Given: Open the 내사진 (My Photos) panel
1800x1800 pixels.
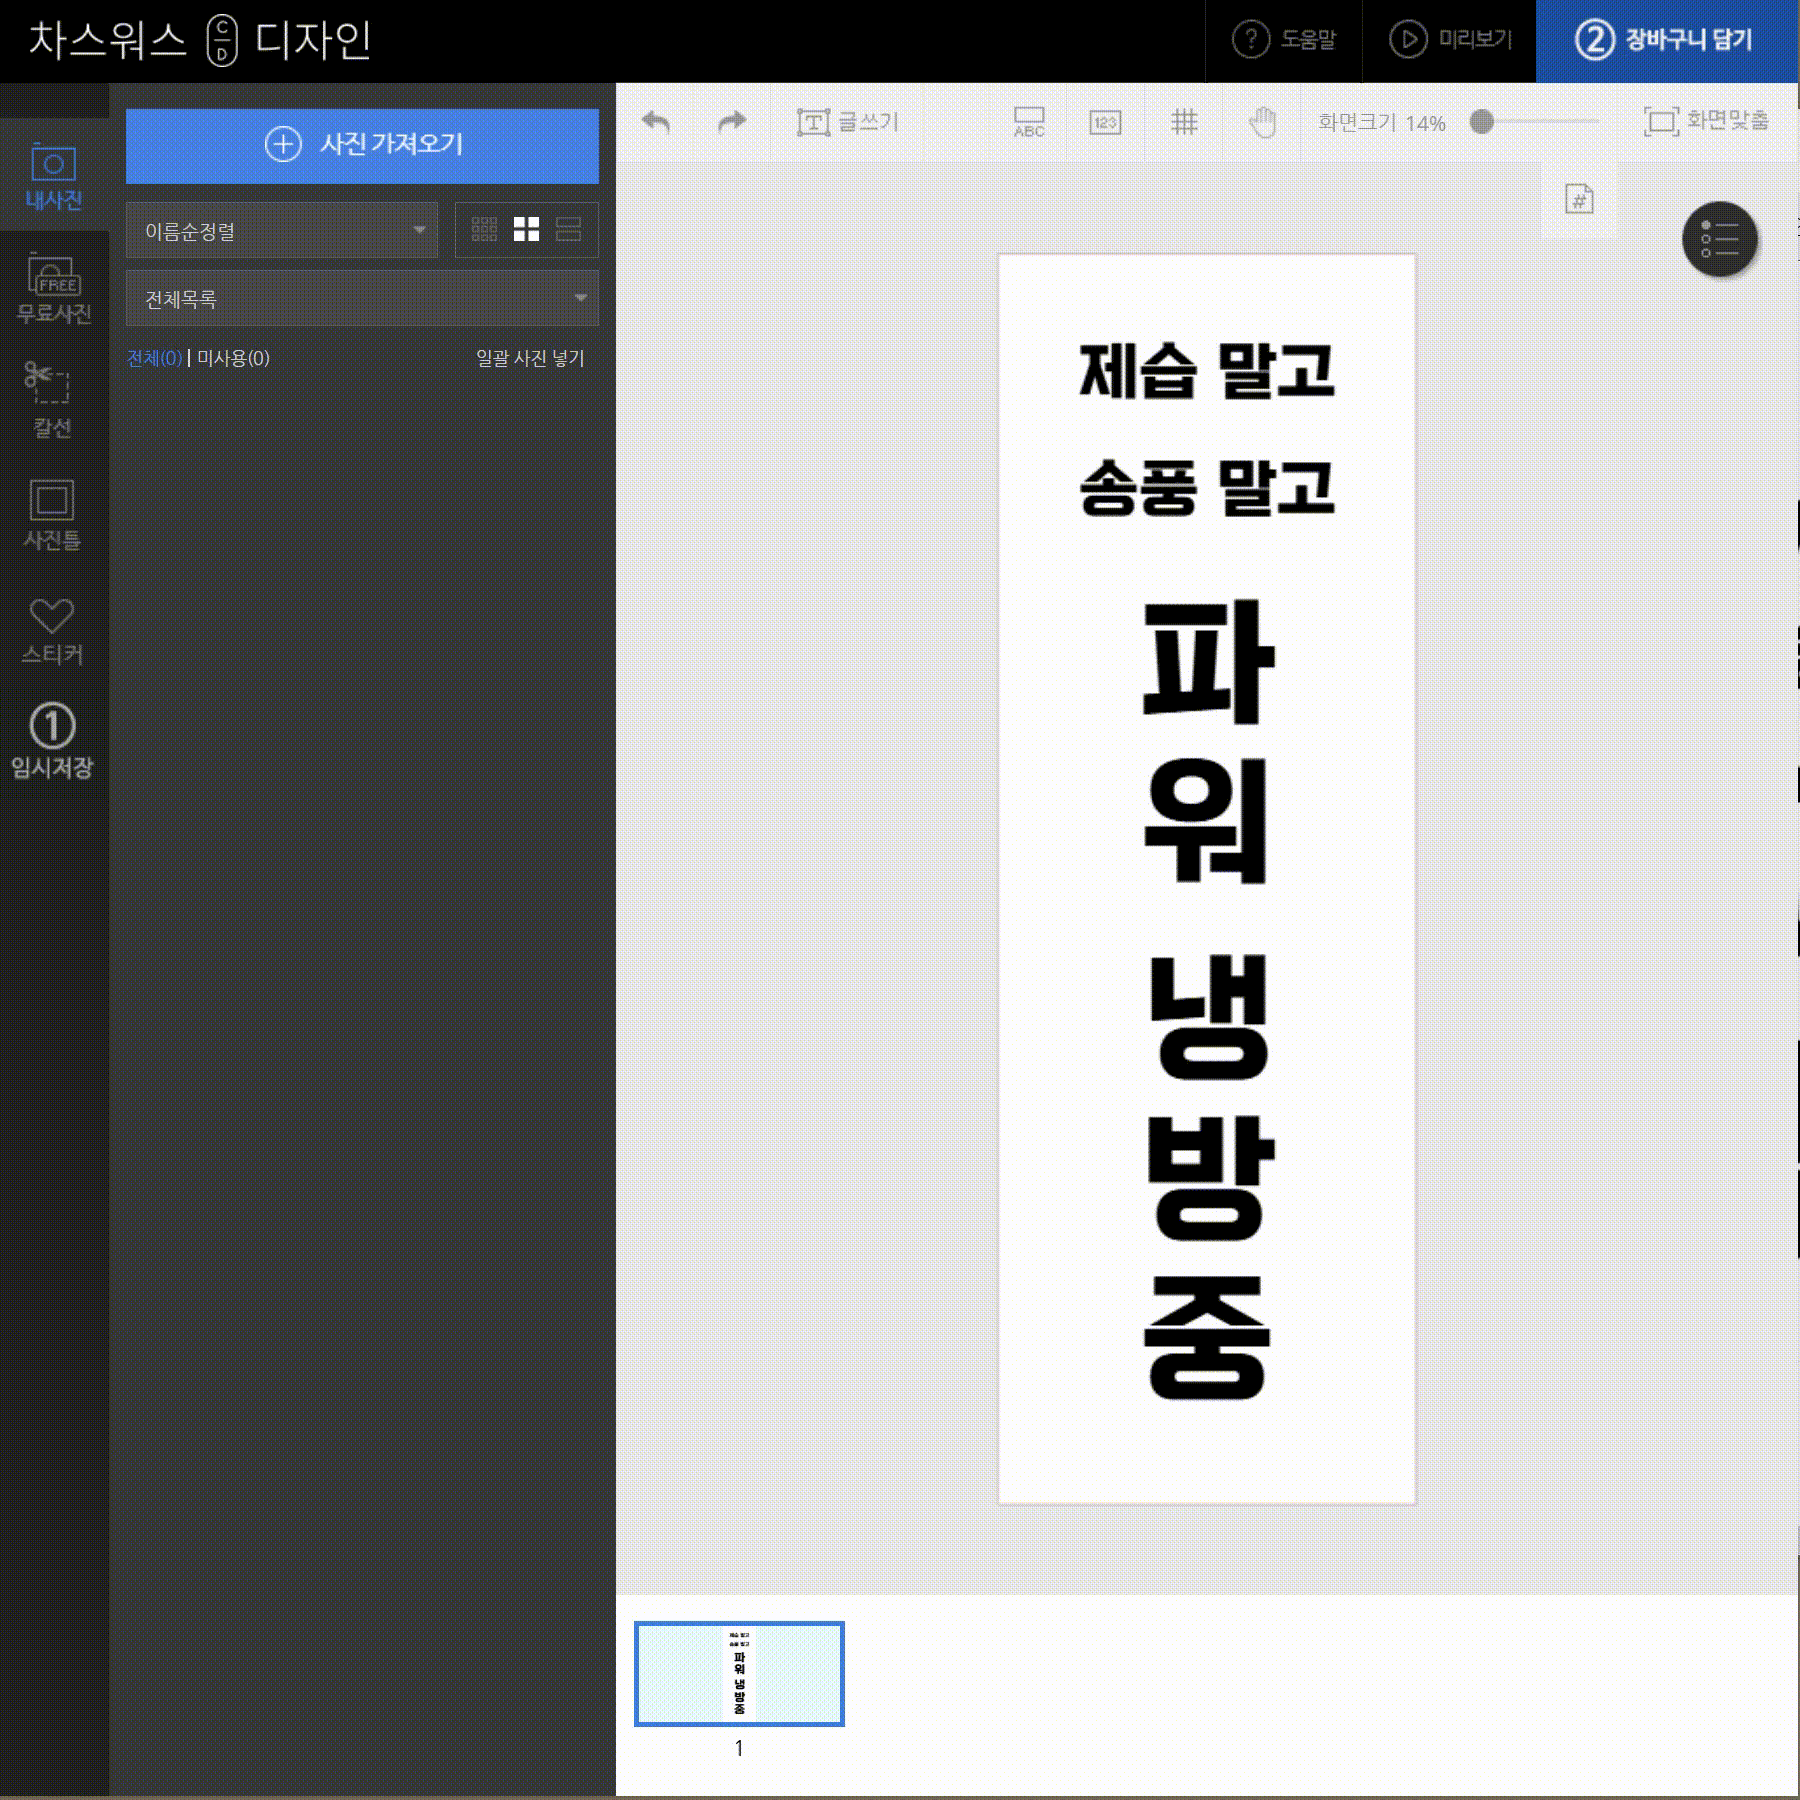Looking at the screenshot, I should tap(54, 176).
